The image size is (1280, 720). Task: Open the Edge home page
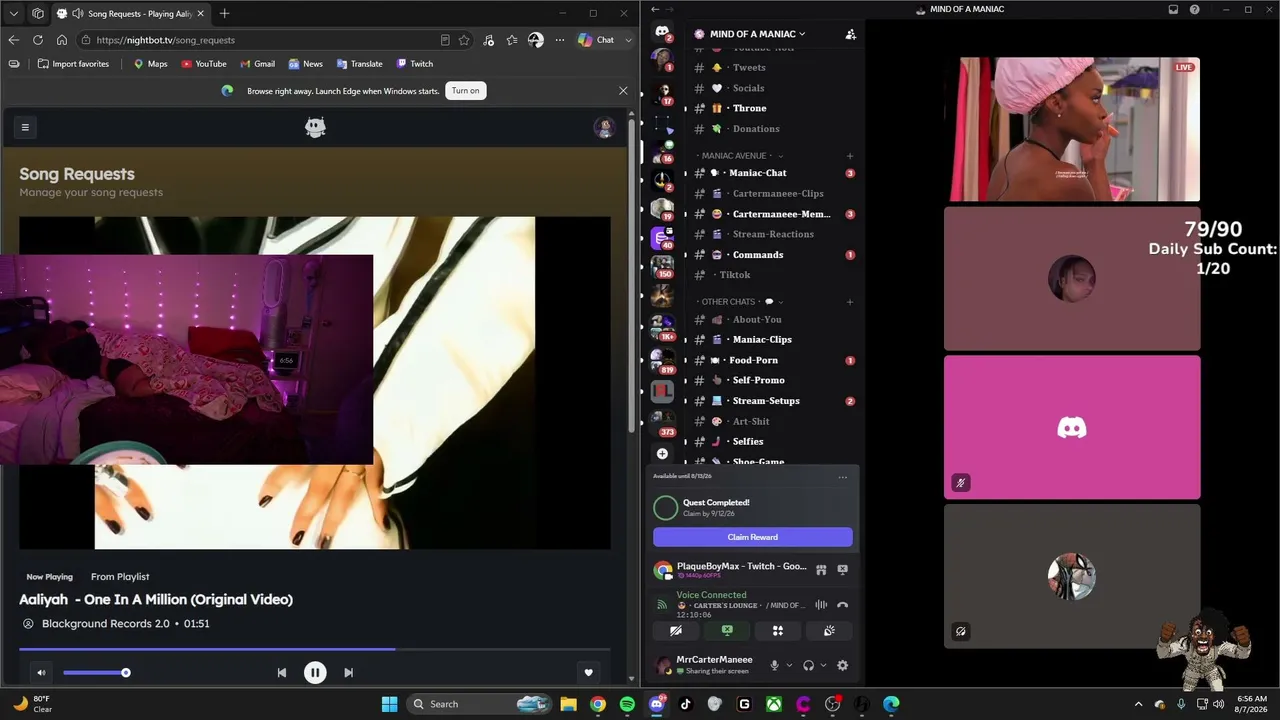point(62,40)
